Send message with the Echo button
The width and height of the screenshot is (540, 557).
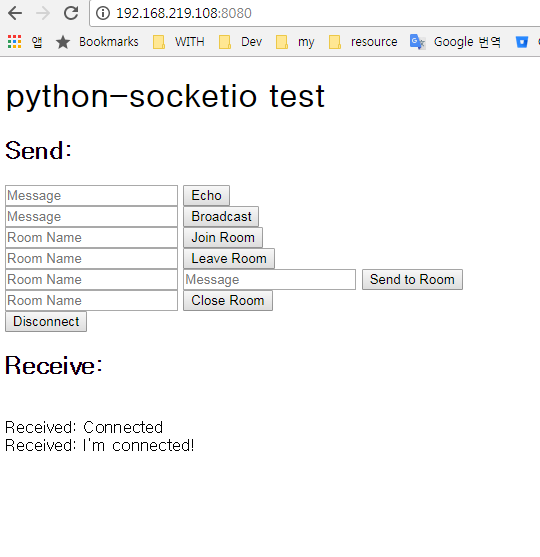(x=206, y=195)
